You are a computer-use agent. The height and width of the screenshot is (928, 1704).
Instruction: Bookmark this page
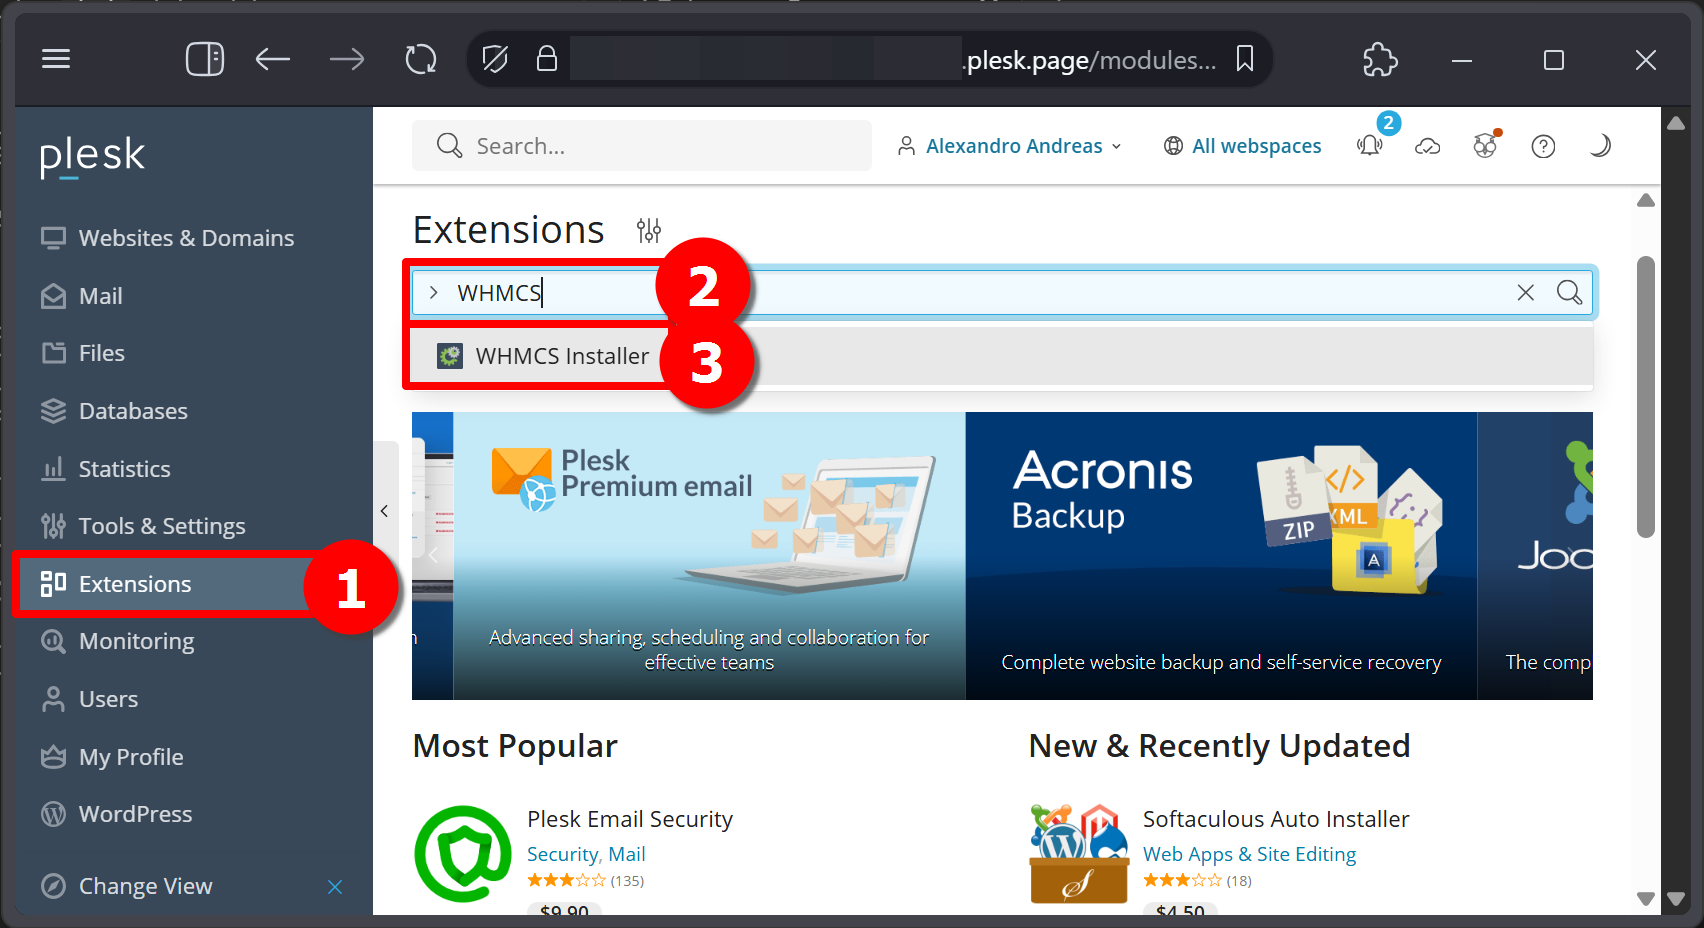(x=1244, y=59)
